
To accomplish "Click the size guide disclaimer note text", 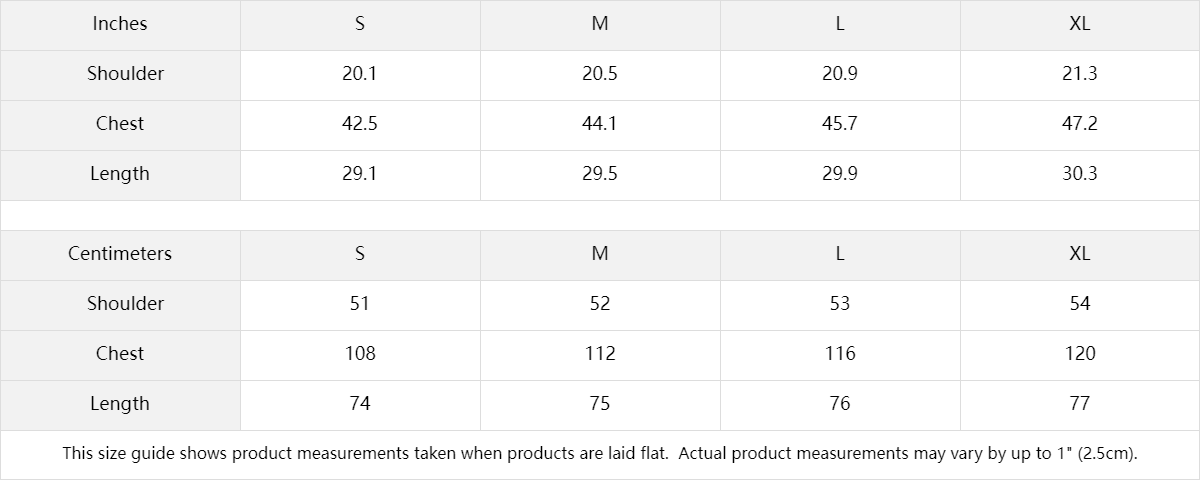I will [600, 454].
